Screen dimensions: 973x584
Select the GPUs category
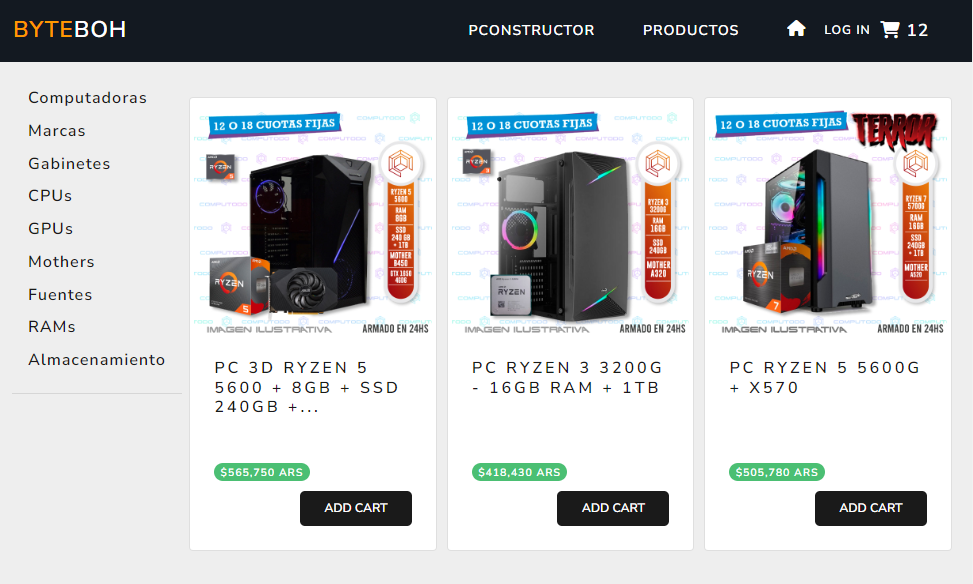pos(51,228)
